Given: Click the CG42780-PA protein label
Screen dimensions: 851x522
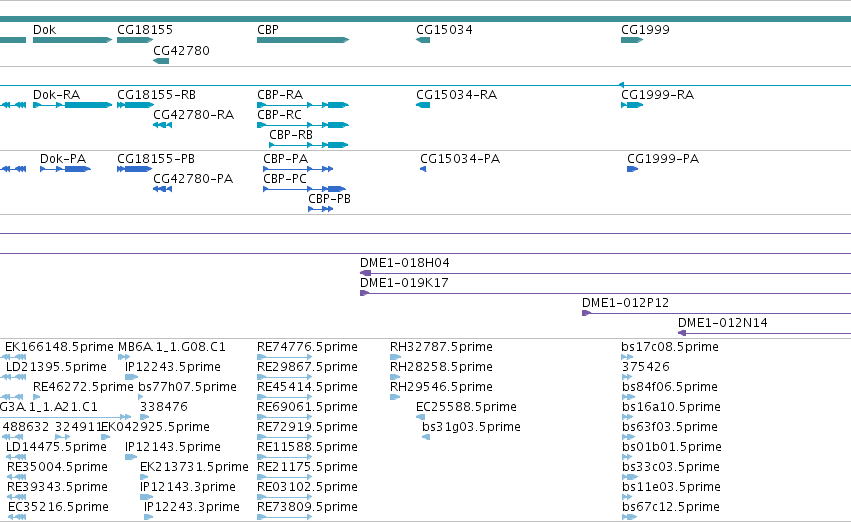Looking at the screenshot, I should point(193,179).
